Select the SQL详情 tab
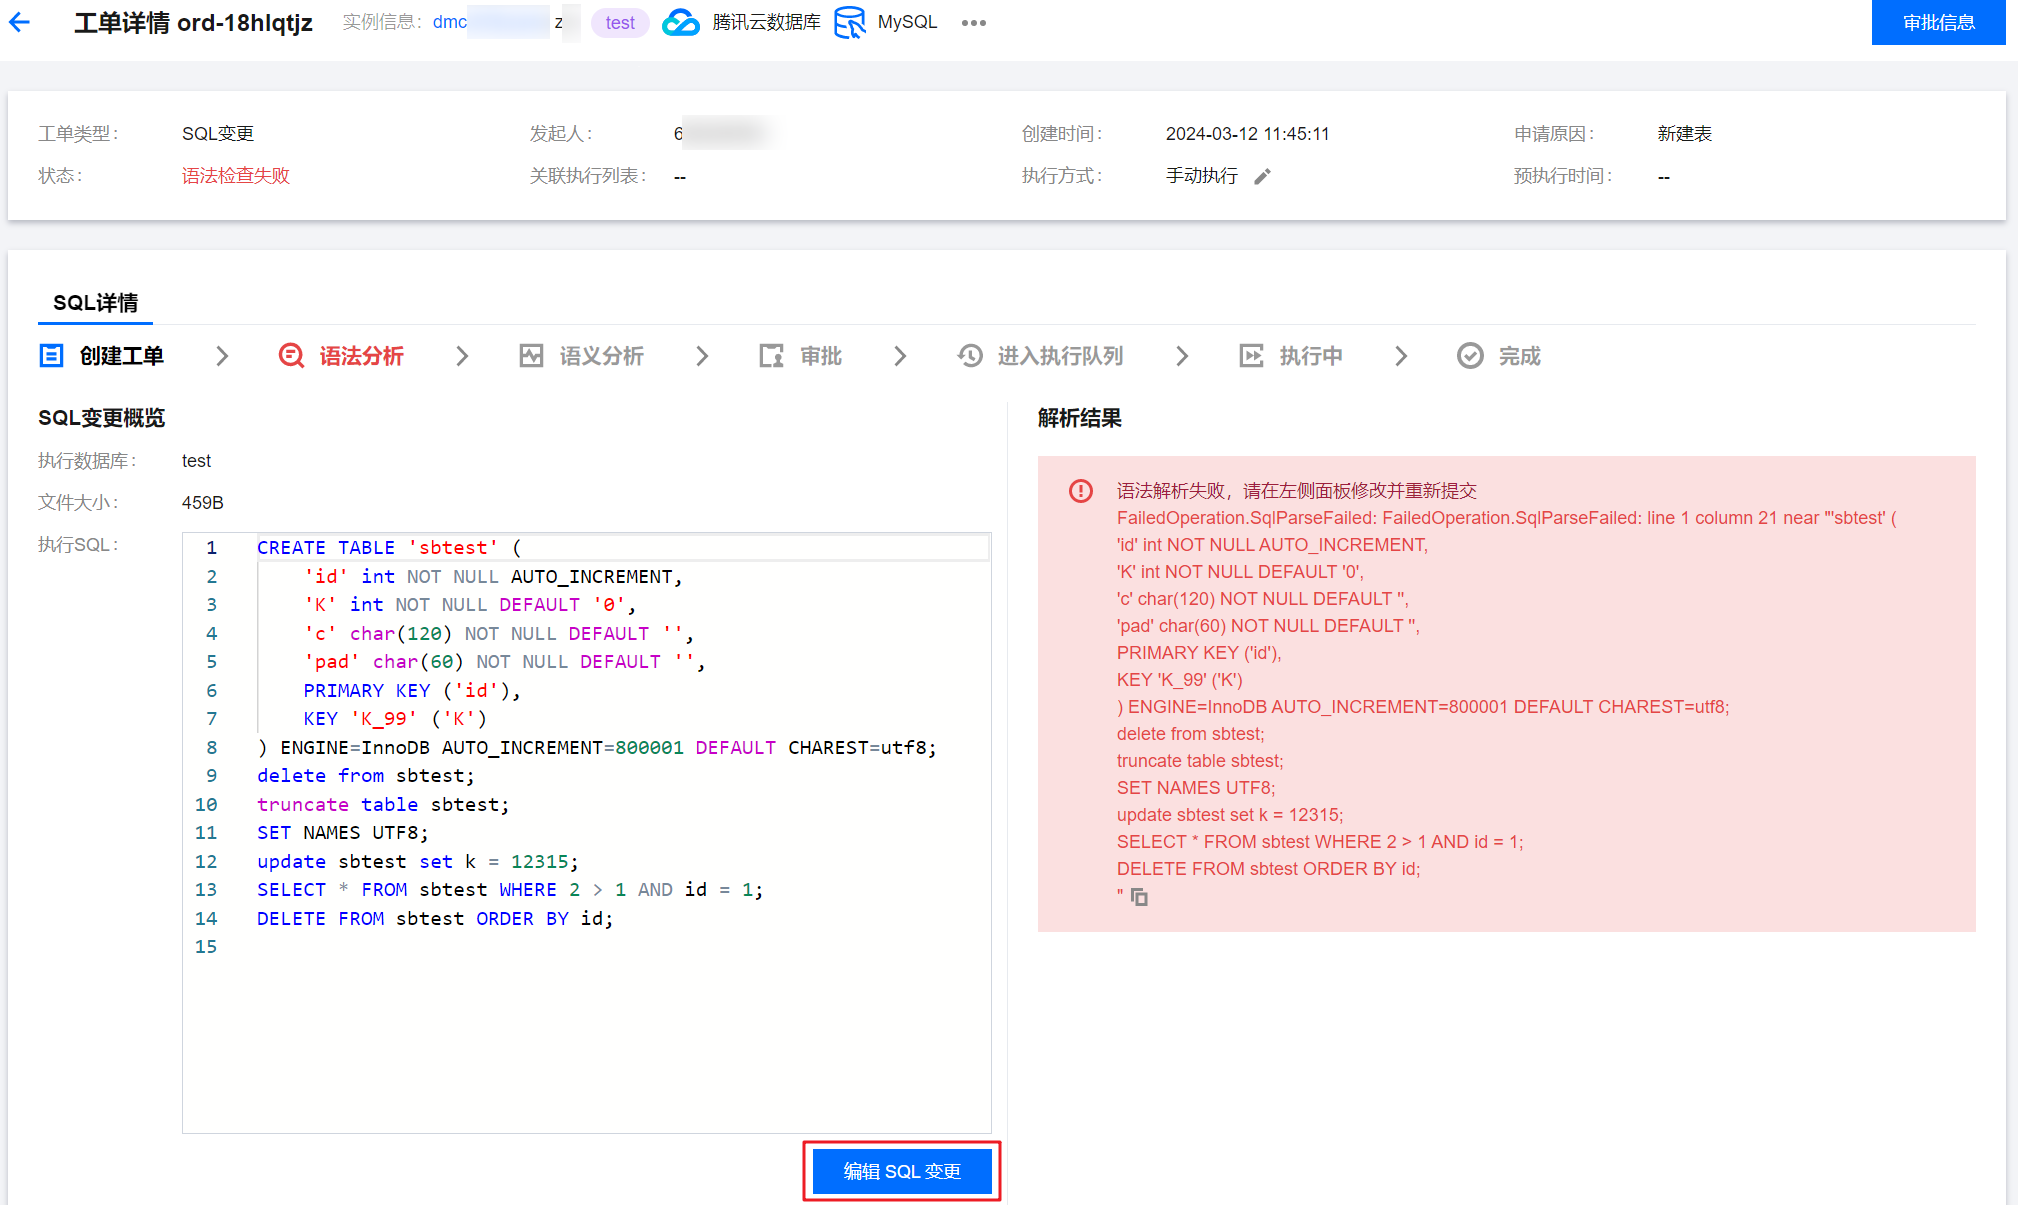Screen dimensions: 2018x1205 pos(95,303)
